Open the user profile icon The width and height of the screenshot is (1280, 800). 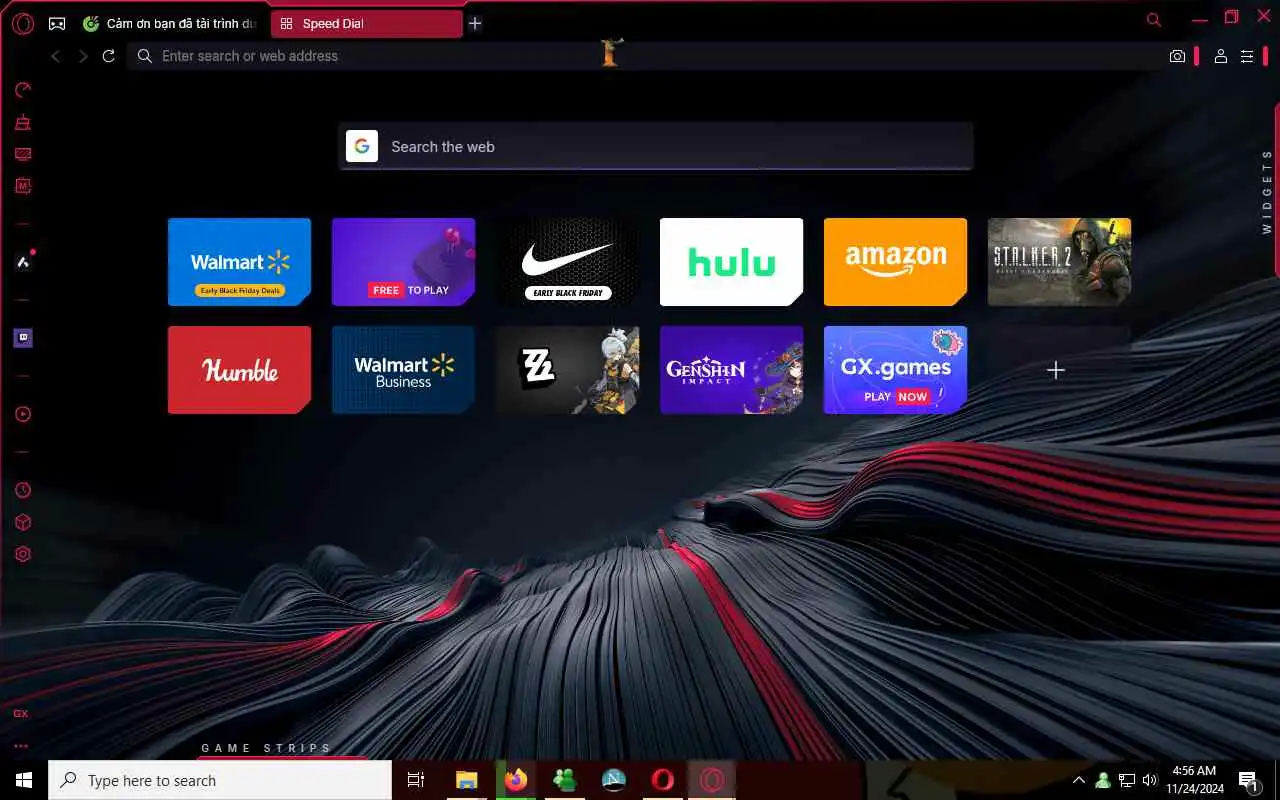pyautogui.click(x=1220, y=57)
